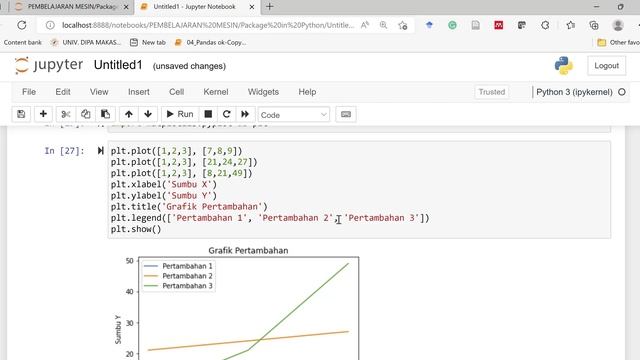Insert cell below with plus icon
The image size is (640, 360).
tap(43, 114)
